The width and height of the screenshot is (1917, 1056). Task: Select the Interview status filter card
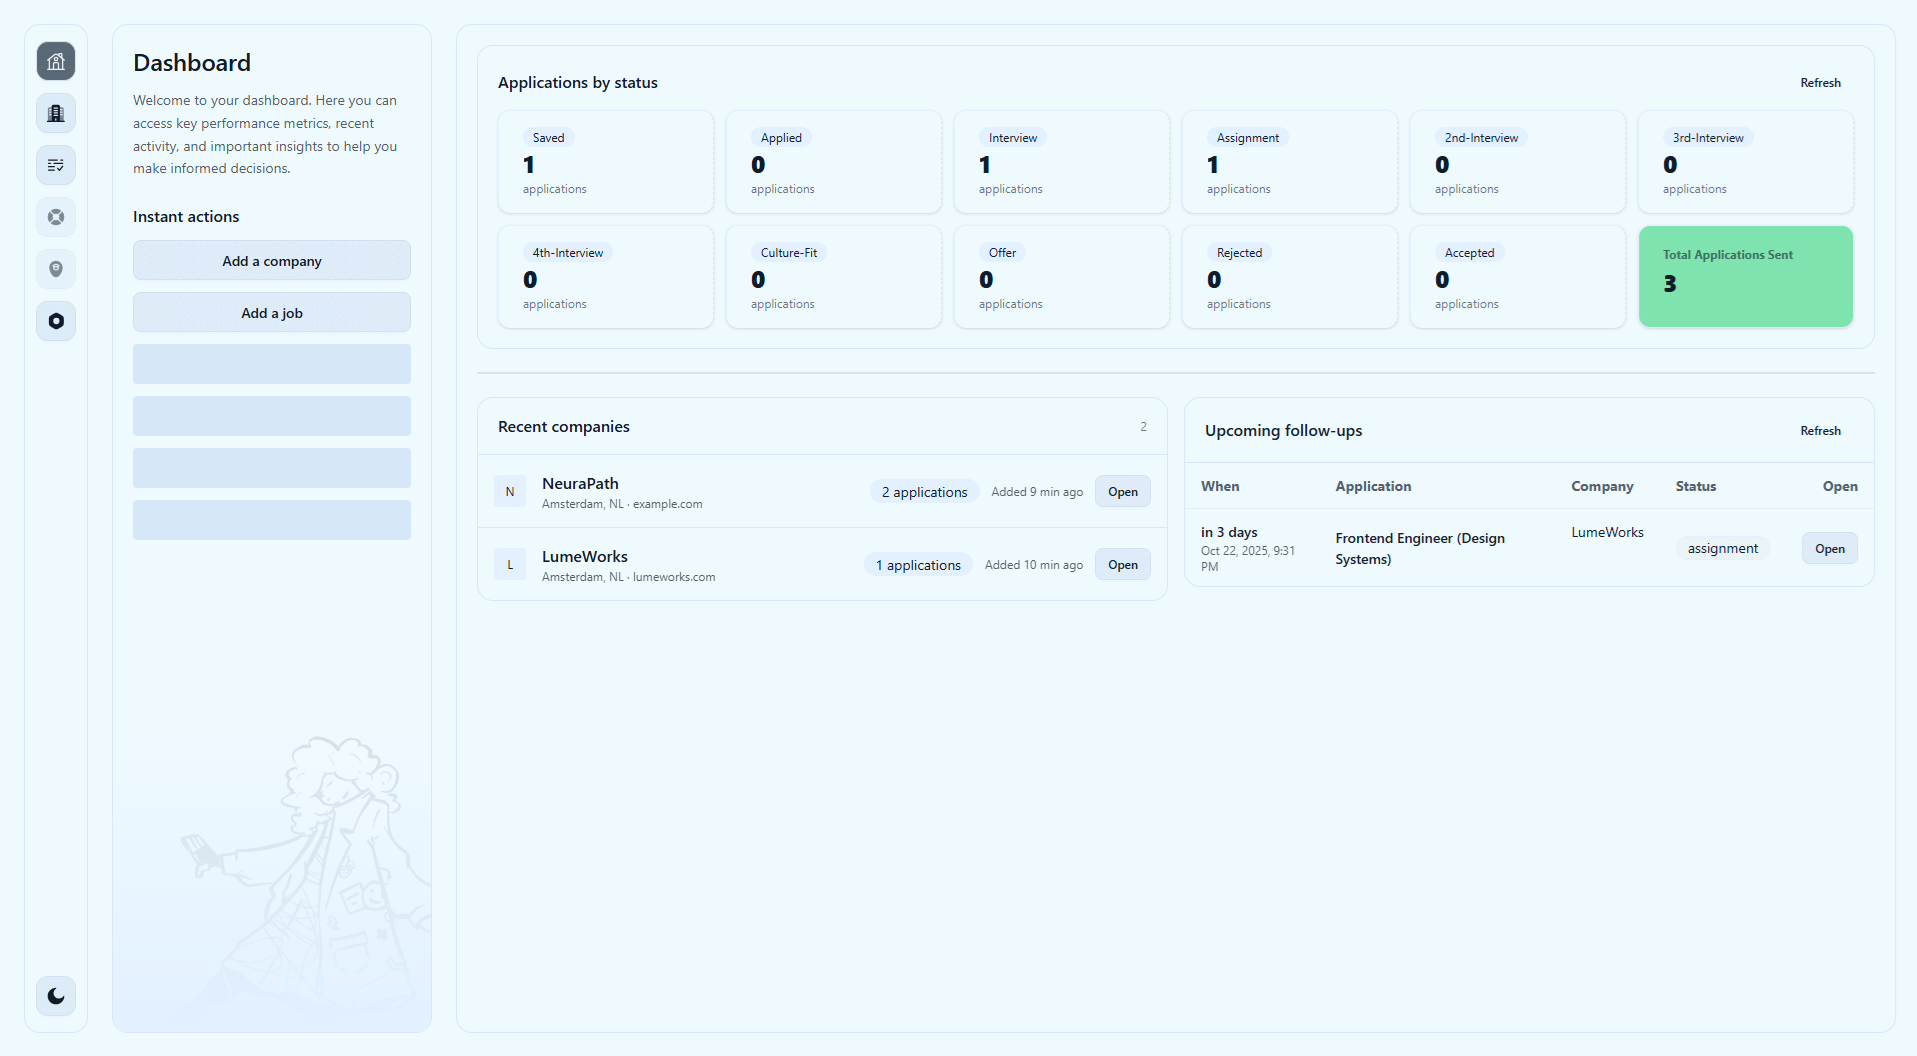tap(1061, 162)
